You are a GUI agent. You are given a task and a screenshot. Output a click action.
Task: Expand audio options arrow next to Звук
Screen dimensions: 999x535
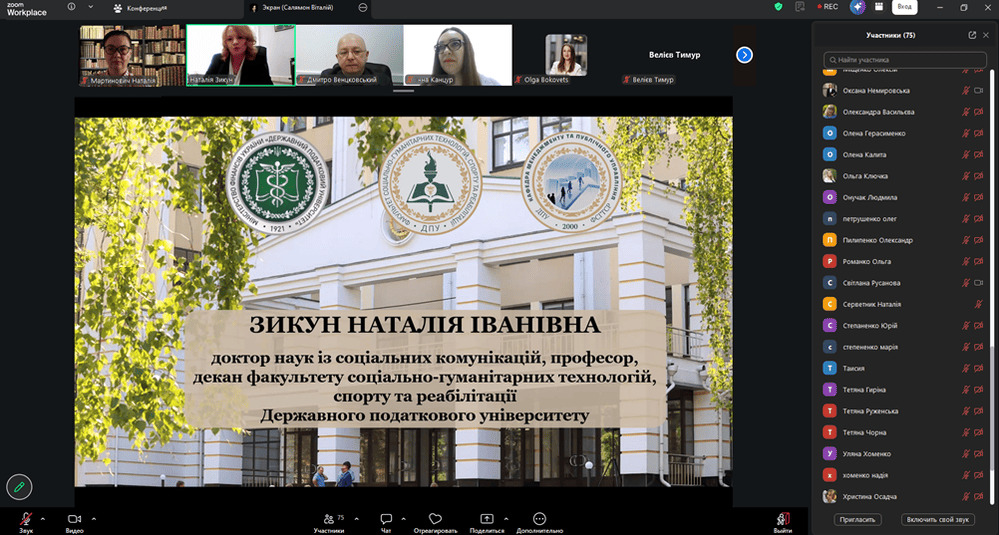(x=46, y=518)
